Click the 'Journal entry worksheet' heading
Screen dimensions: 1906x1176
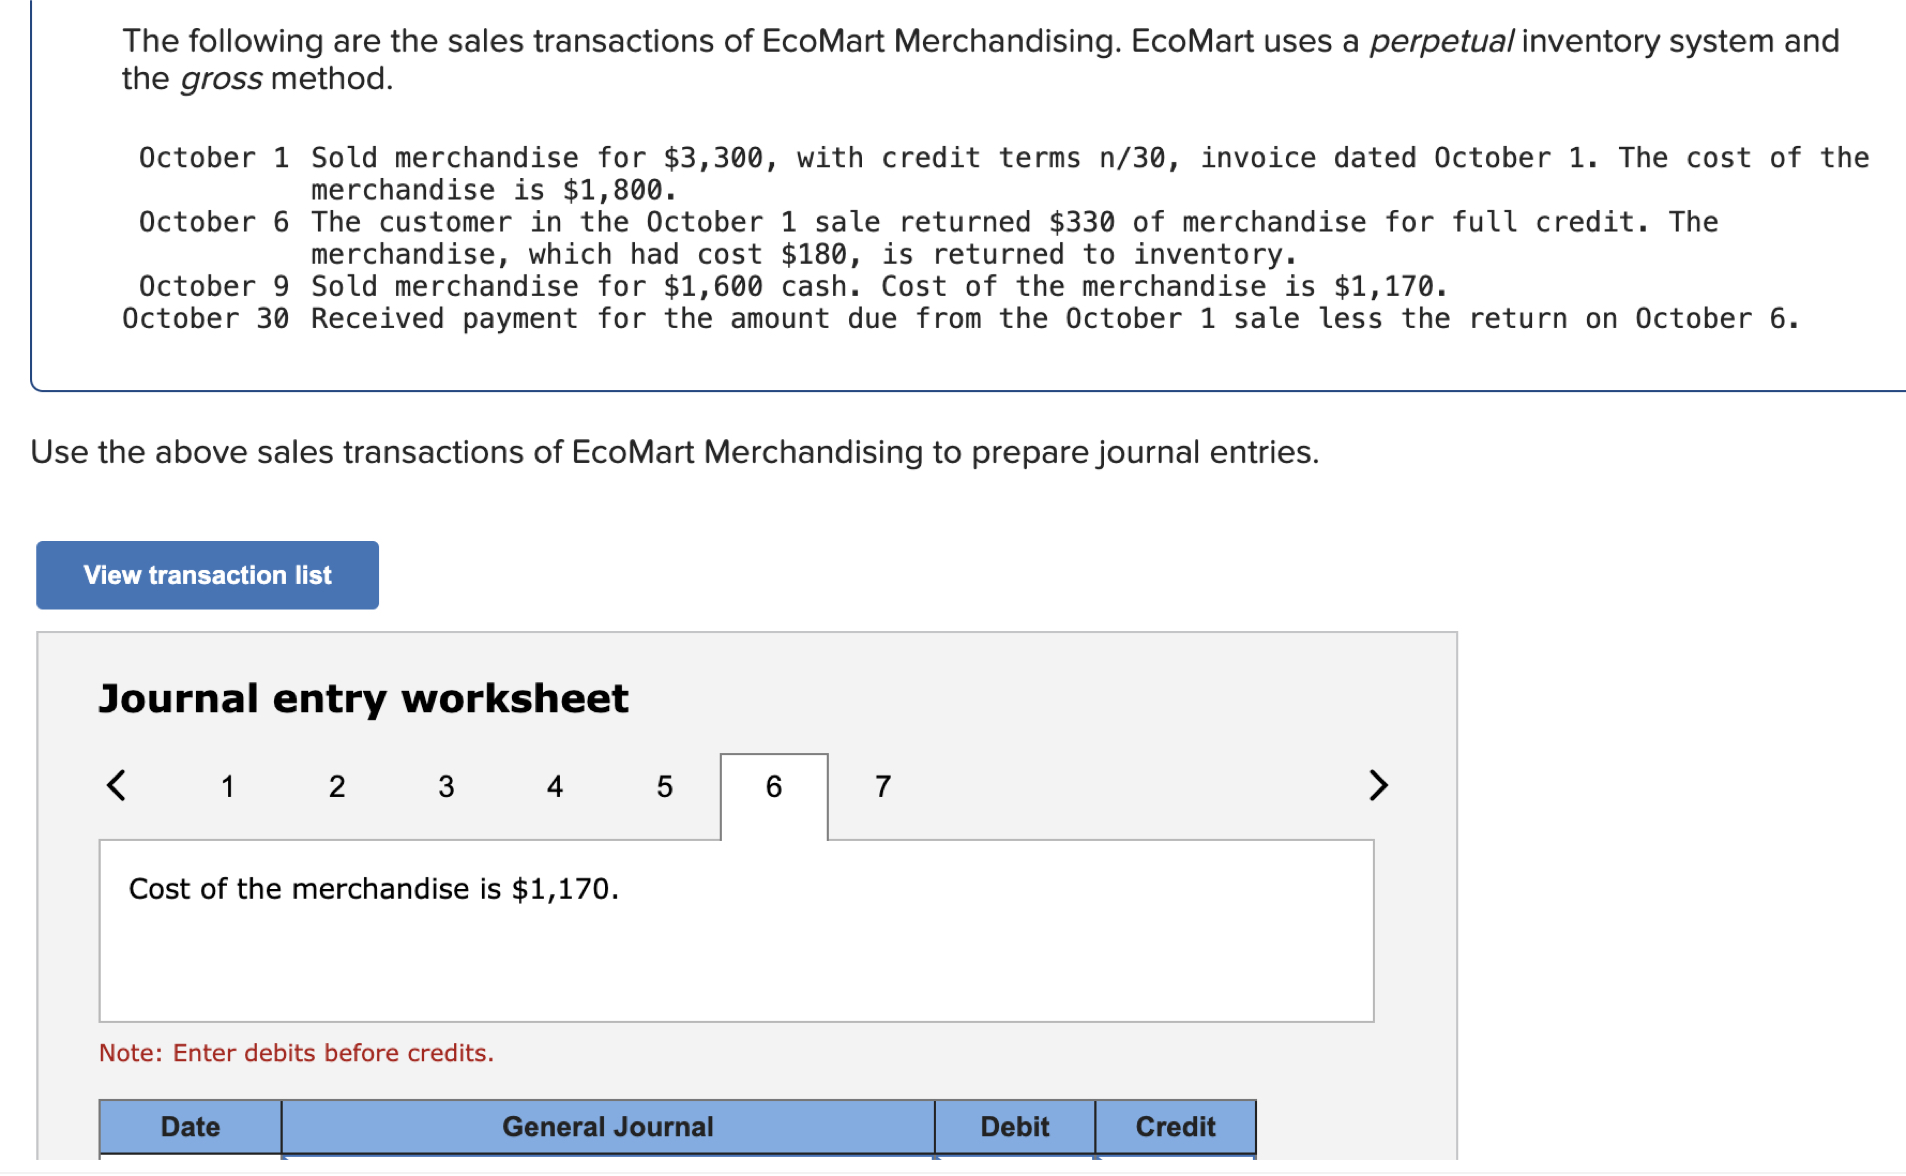click(364, 698)
